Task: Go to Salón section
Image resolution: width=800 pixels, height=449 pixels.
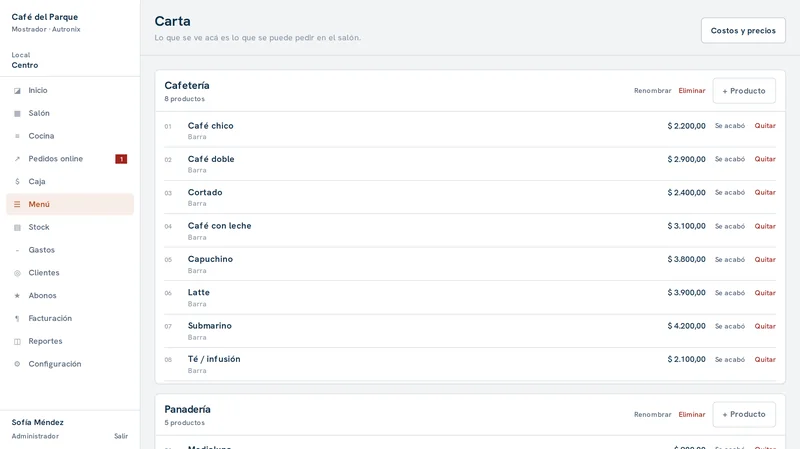Action: coord(70,113)
